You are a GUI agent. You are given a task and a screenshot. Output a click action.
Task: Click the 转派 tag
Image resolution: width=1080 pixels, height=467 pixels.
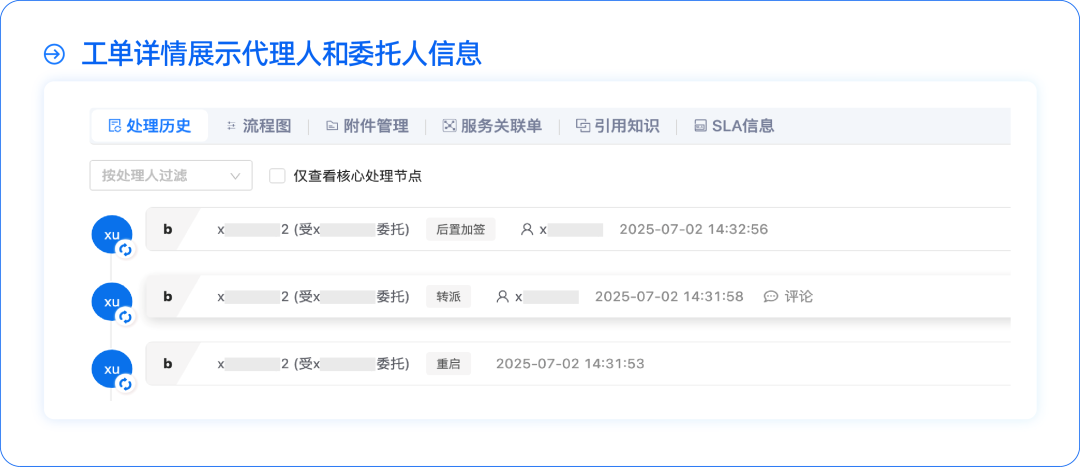tap(448, 296)
